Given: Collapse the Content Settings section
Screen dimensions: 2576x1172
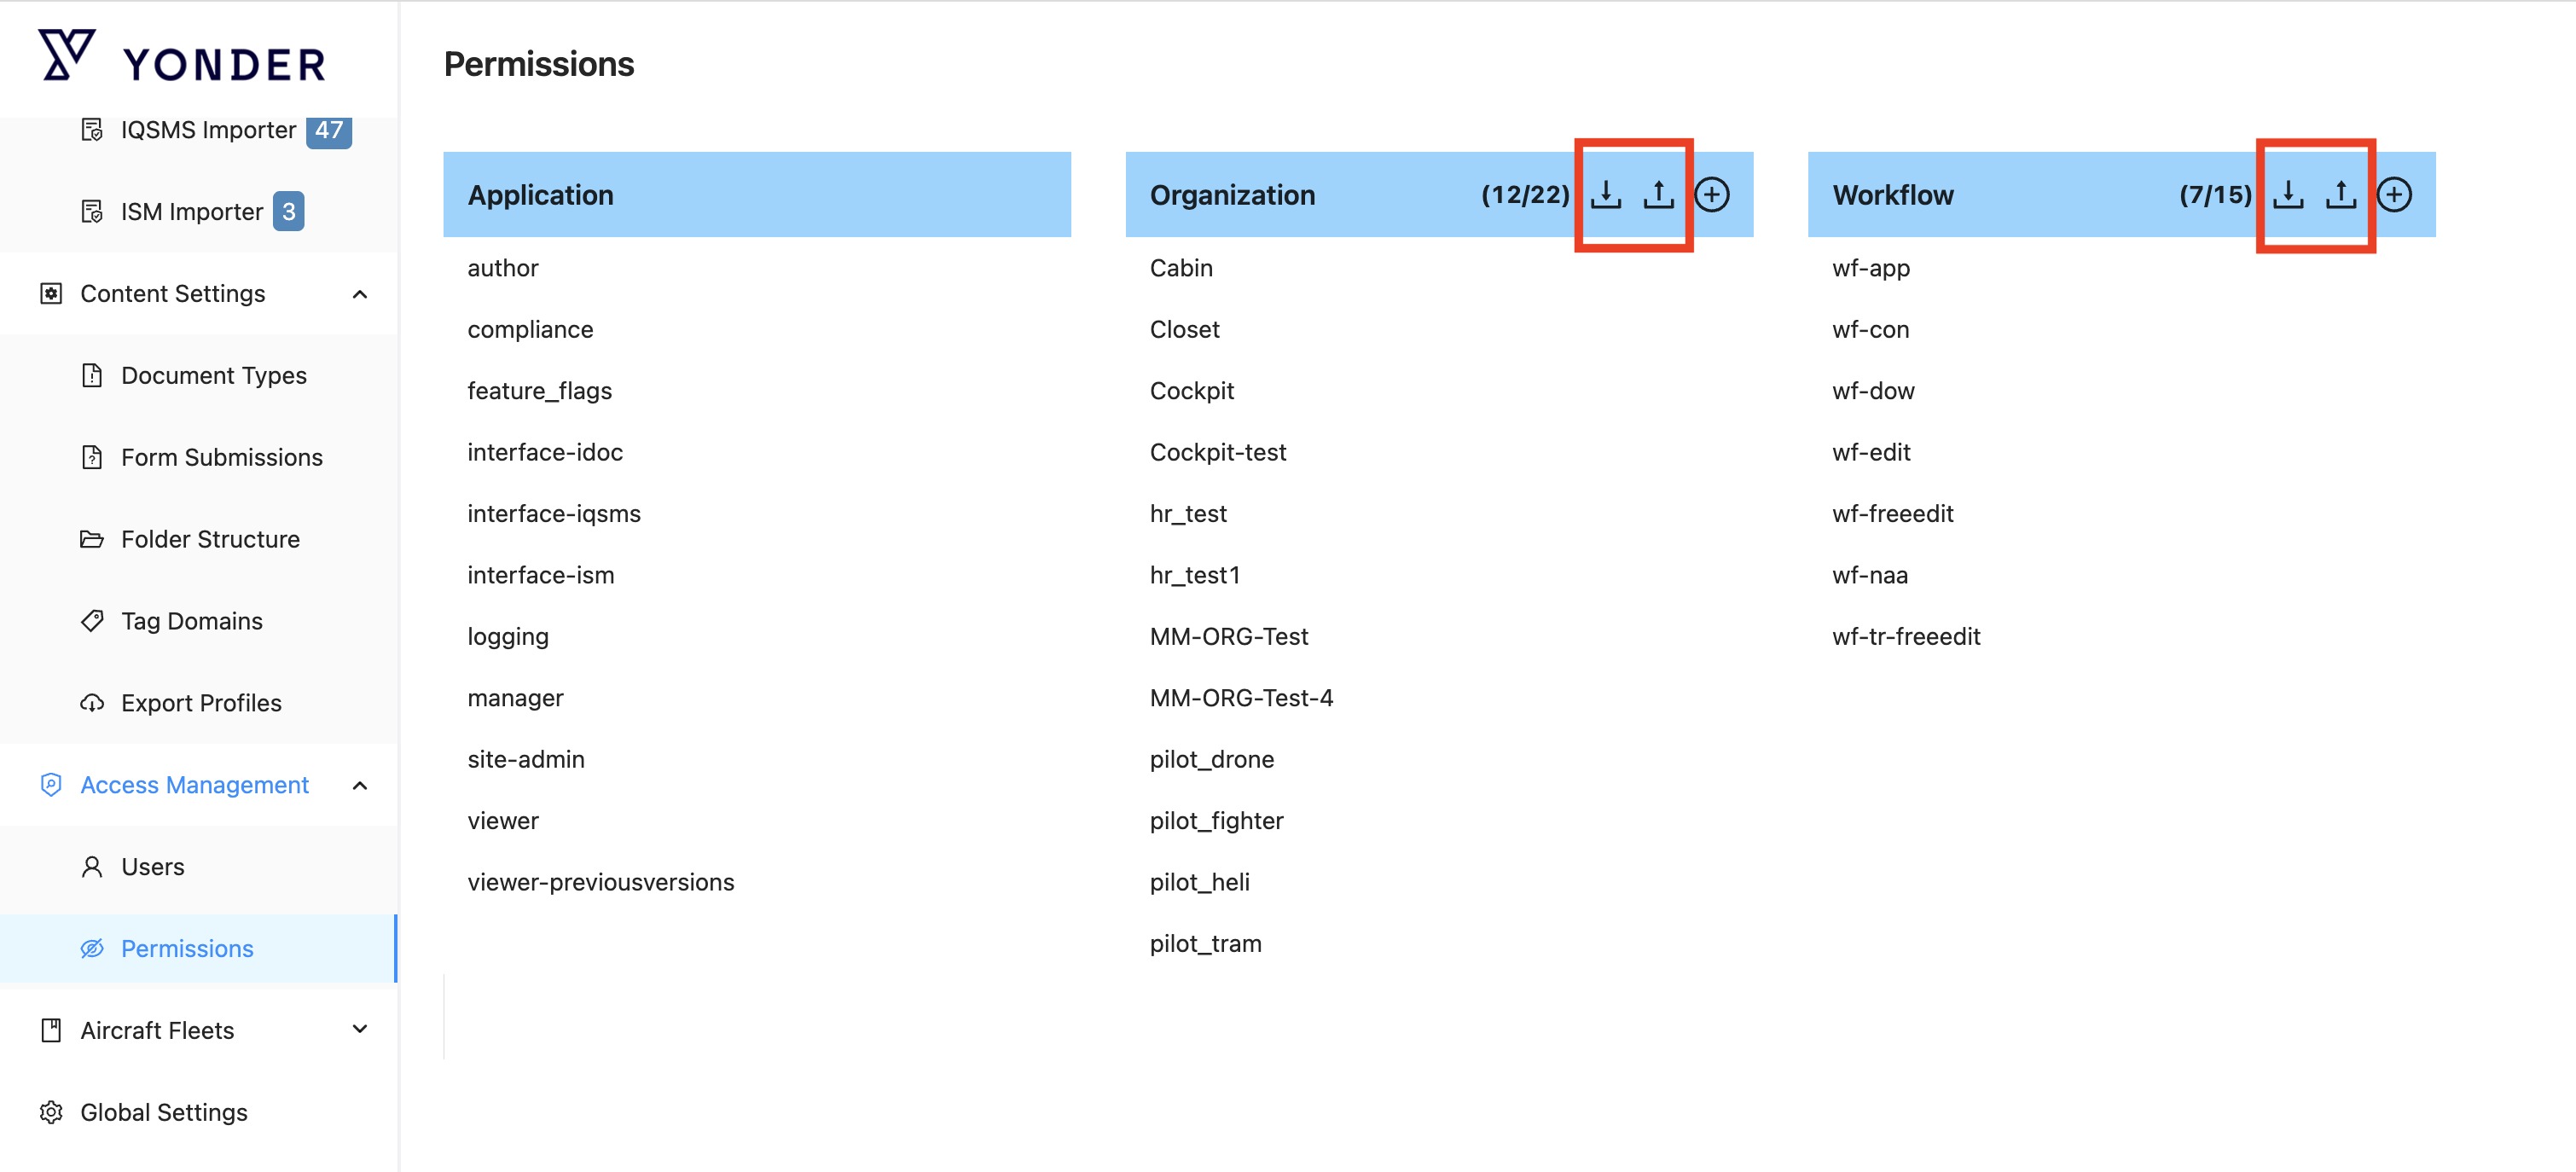Looking at the screenshot, I should coord(360,294).
